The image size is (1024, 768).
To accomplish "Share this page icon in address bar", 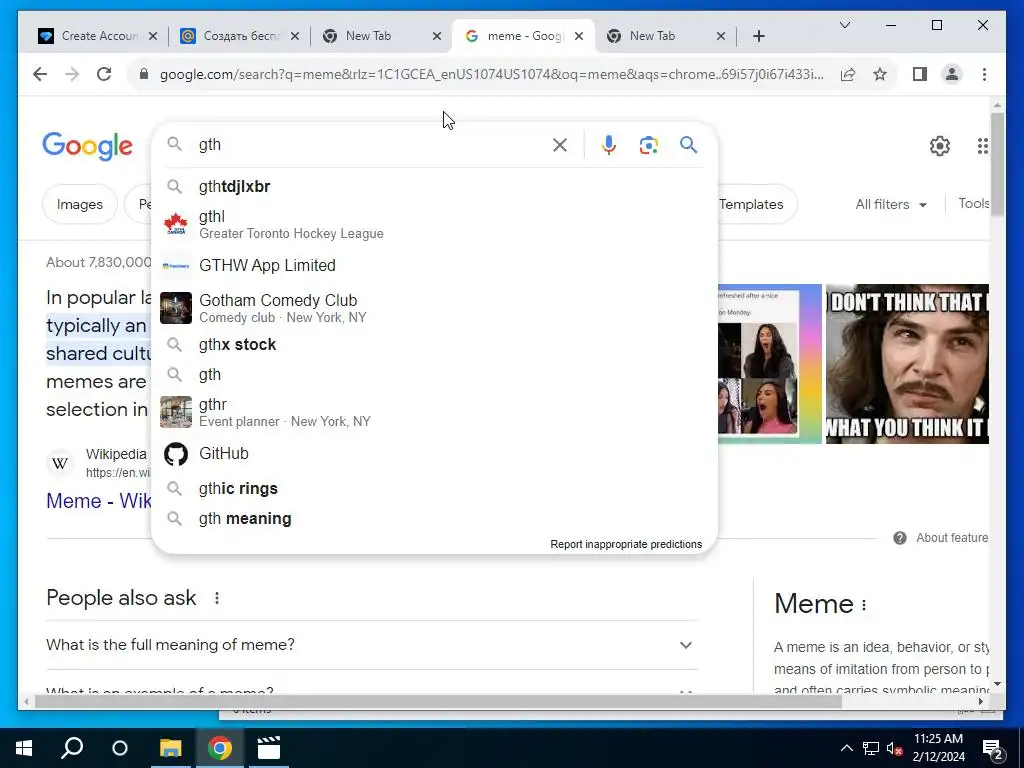I will pos(848,74).
